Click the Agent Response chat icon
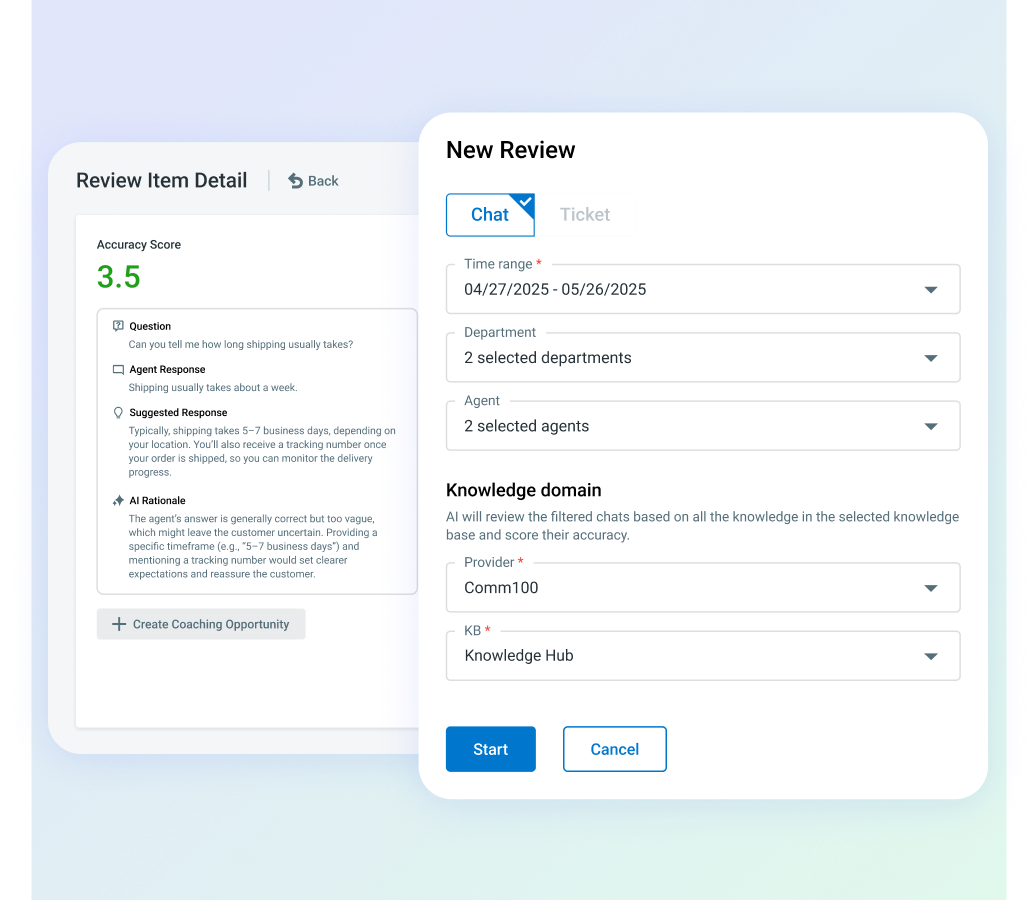1036x900 pixels. (118, 370)
